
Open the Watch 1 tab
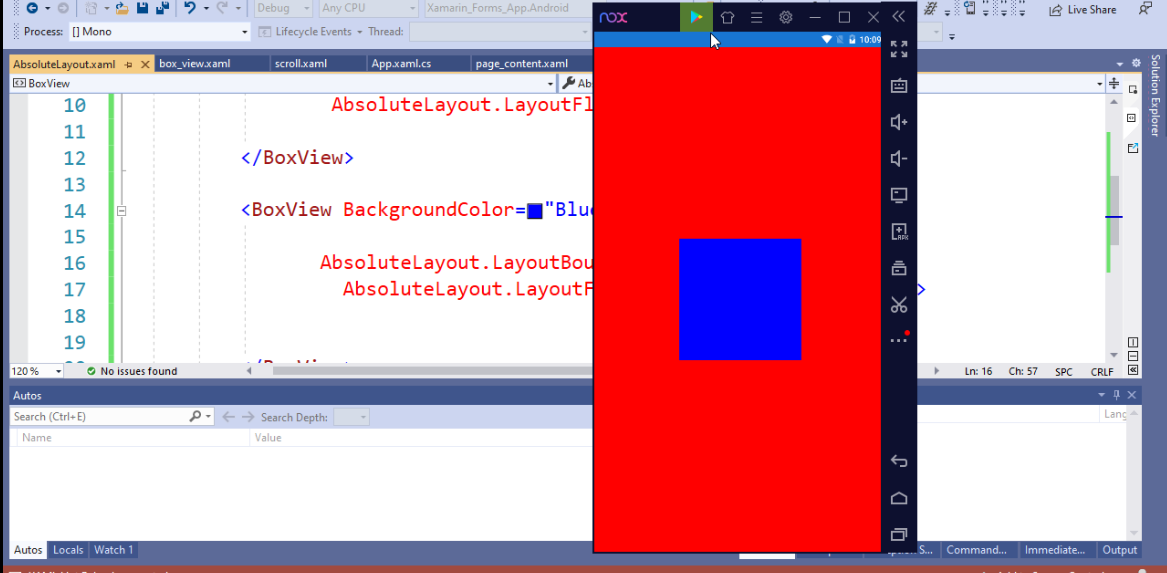113,550
